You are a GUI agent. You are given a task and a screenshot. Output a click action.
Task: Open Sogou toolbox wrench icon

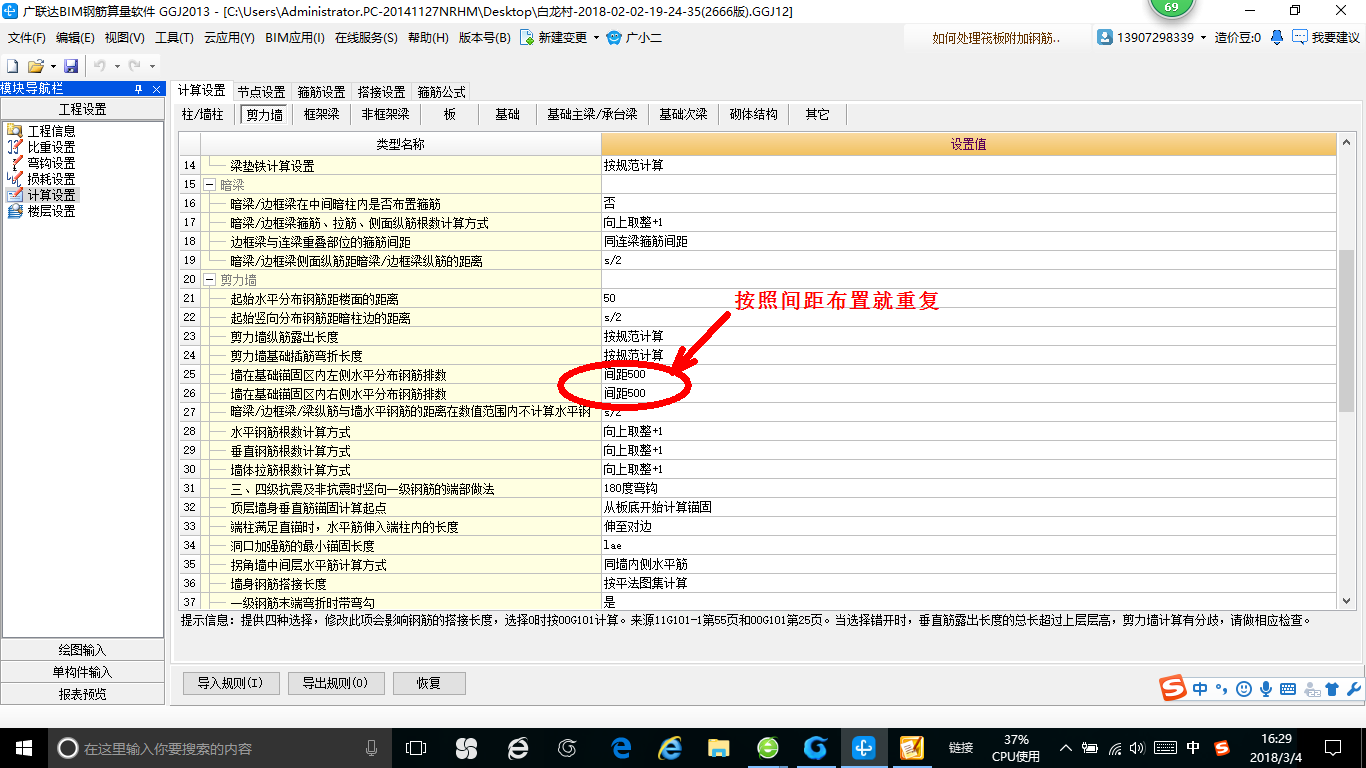coord(1354,689)
